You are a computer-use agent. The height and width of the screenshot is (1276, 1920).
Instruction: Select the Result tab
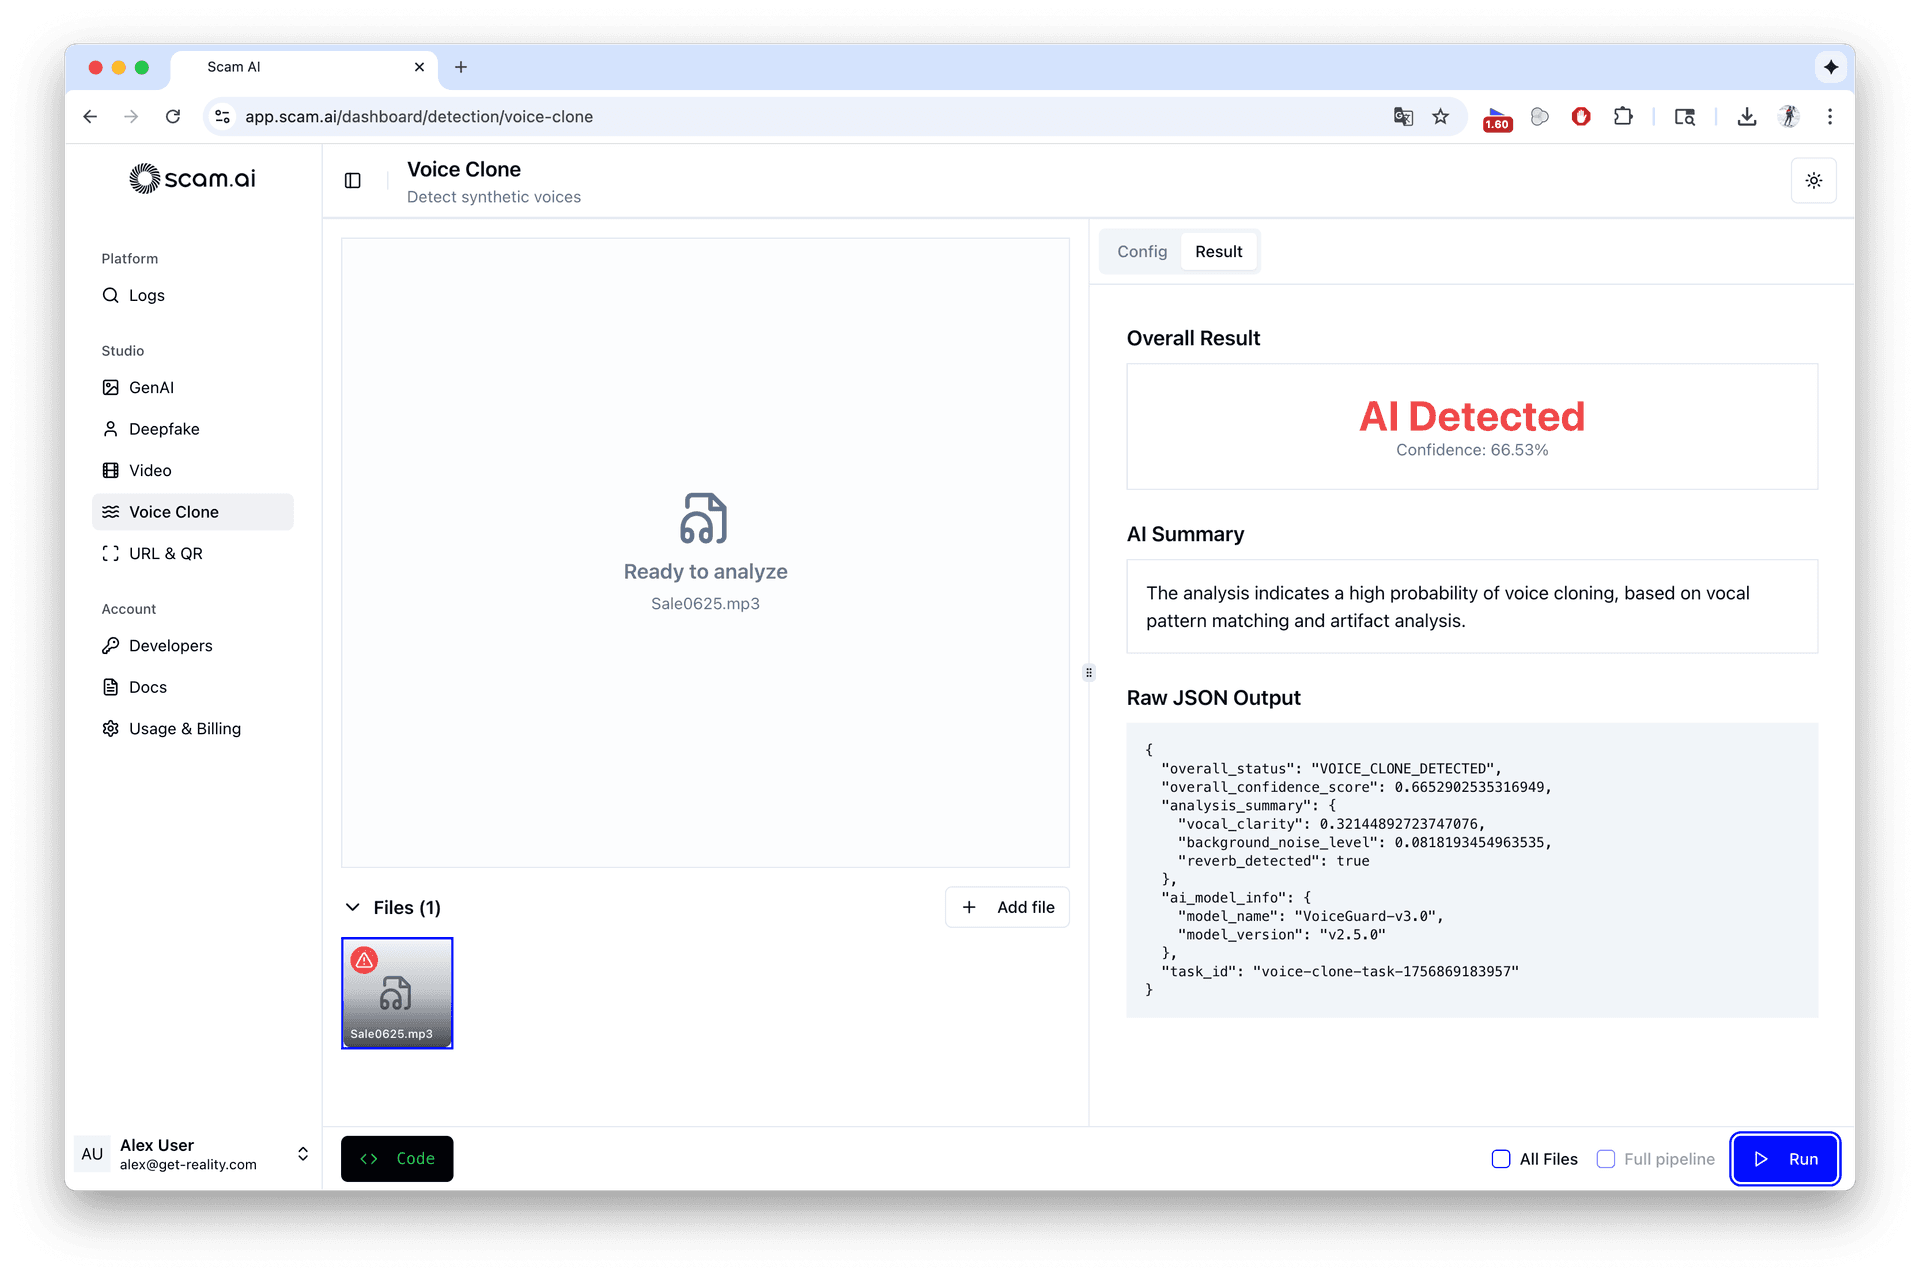point(1218,252)
